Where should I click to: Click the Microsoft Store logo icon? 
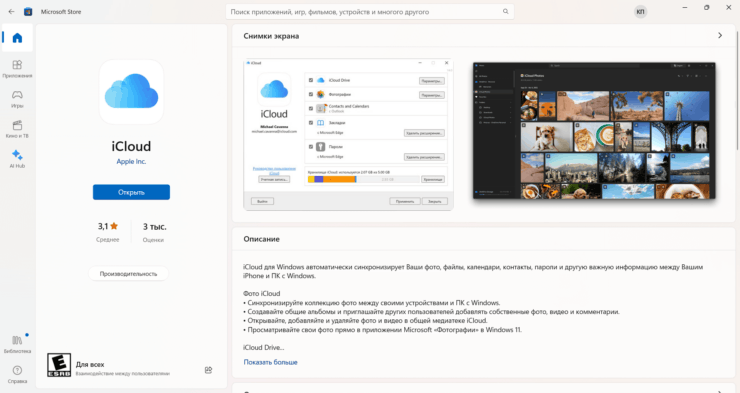pyautogui.click(x=28, y=12)
